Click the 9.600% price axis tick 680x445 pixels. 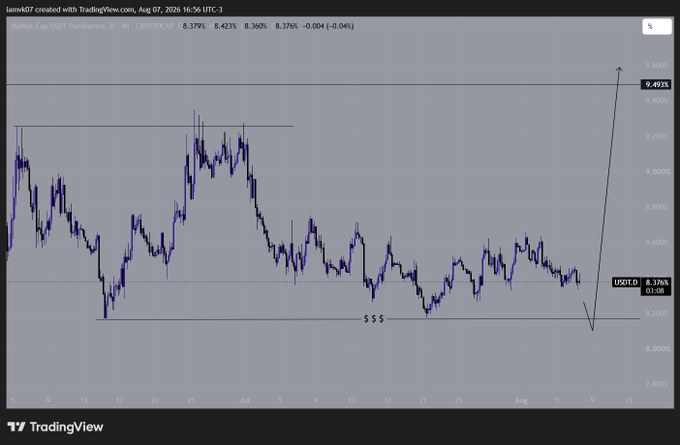pos(656,65)
